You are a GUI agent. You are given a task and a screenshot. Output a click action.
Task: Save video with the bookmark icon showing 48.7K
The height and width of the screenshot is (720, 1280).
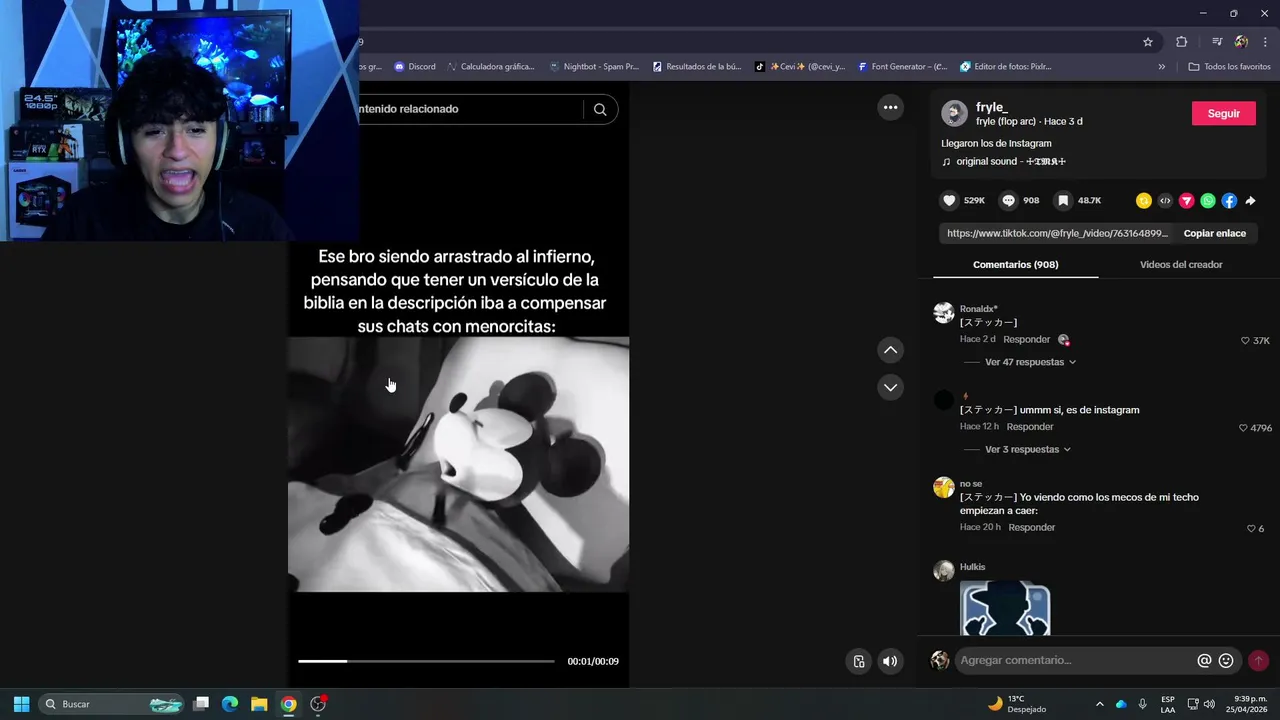1063,201
